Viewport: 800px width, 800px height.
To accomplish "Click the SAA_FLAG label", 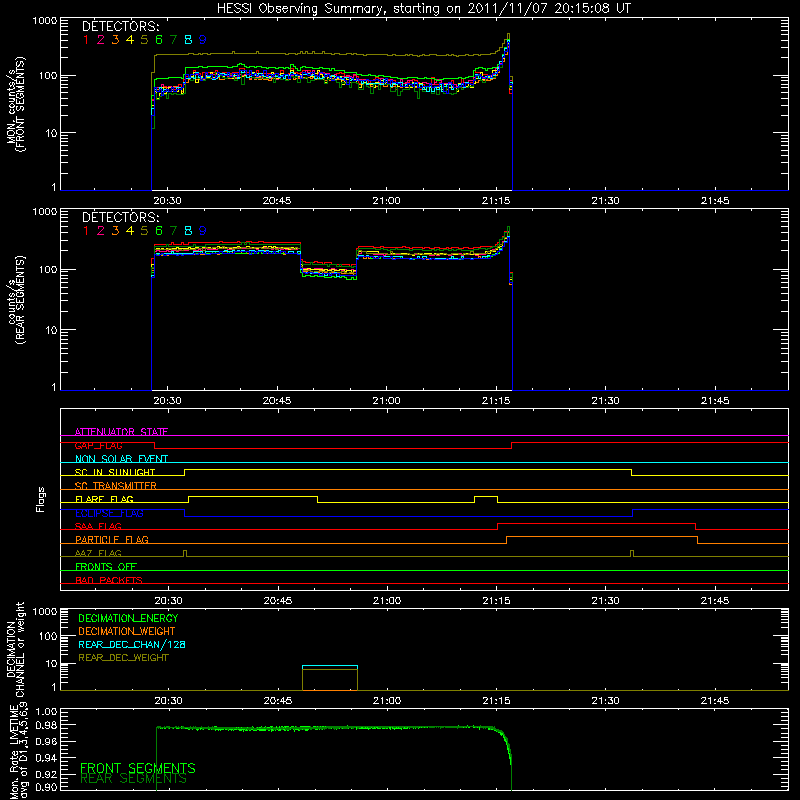I will tap(98, 526).
